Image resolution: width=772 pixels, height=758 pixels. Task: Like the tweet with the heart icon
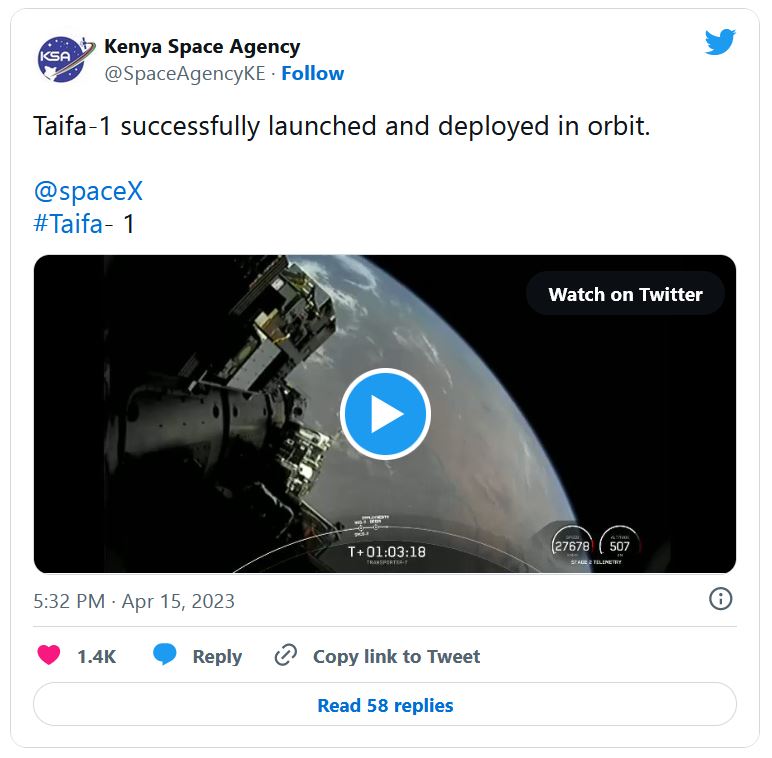coord(49,655)
